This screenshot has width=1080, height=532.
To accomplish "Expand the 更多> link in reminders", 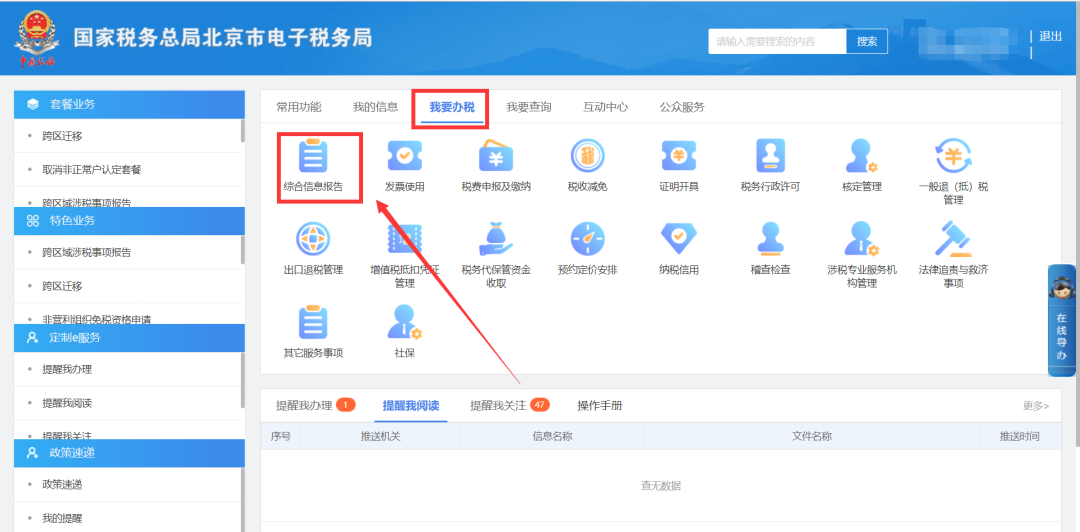I will (1036, 406).
